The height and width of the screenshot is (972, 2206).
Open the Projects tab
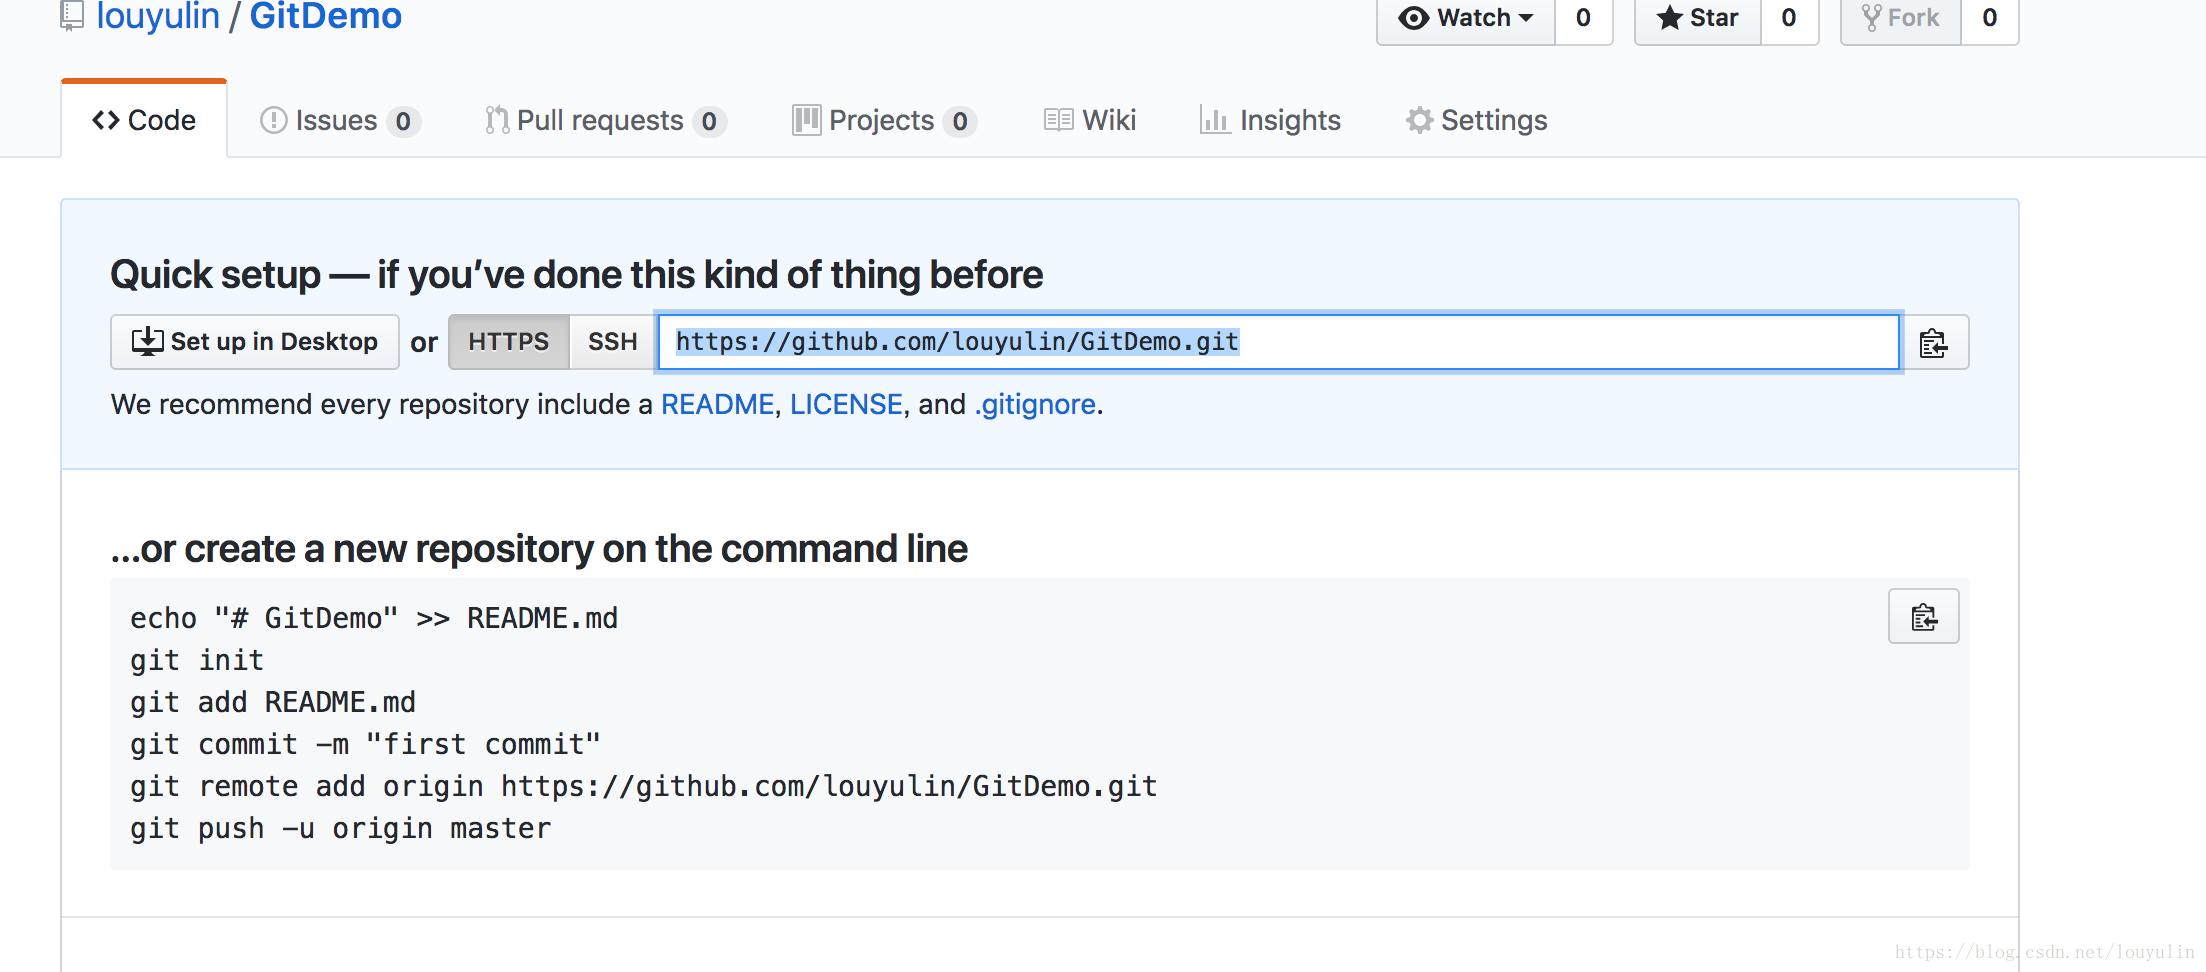point(884,120)
